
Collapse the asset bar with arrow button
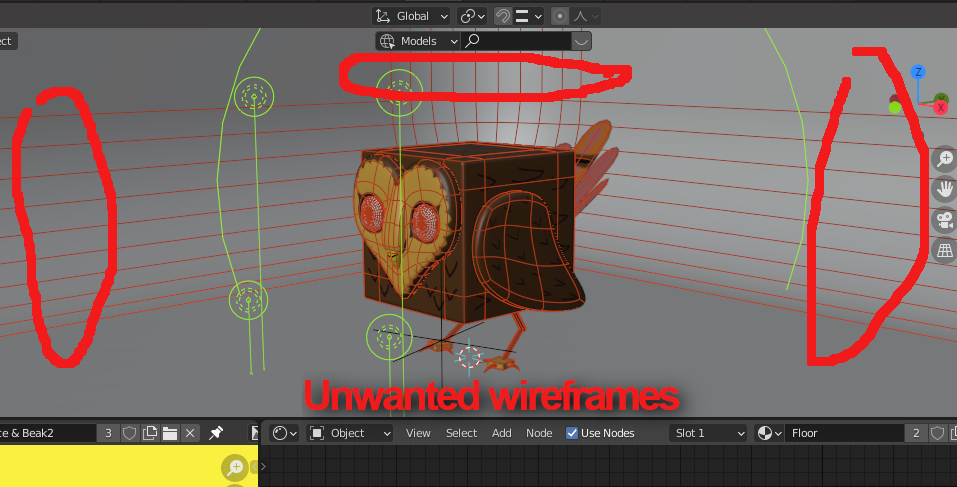point(581,41)
